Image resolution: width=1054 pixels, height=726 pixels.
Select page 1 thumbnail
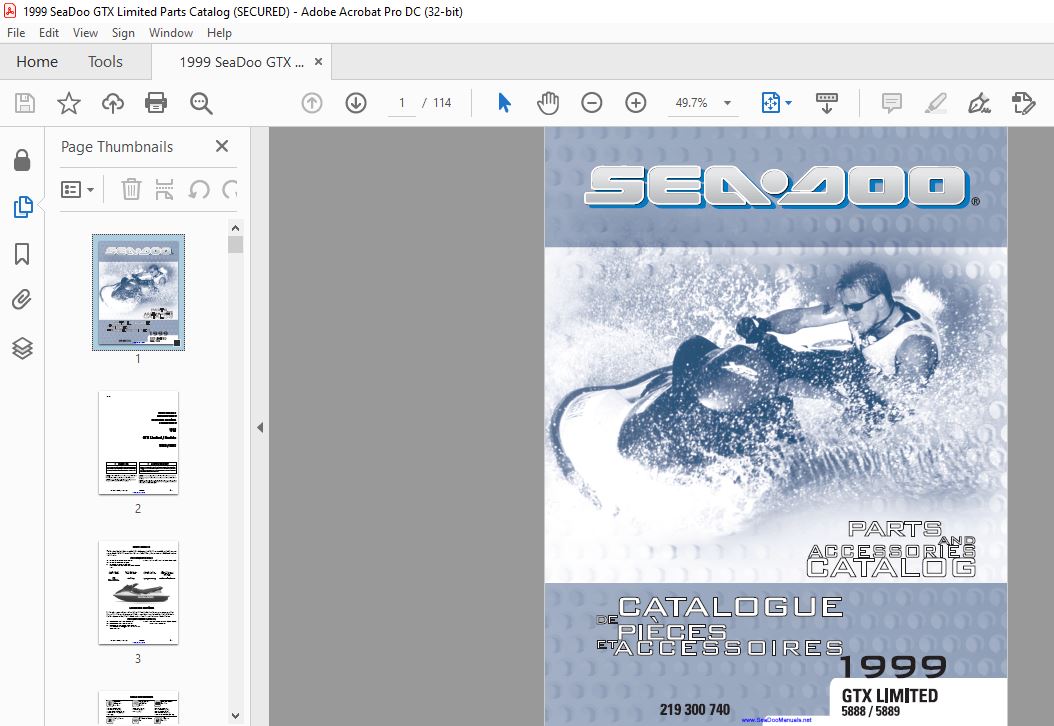click(x=138, y=292)
